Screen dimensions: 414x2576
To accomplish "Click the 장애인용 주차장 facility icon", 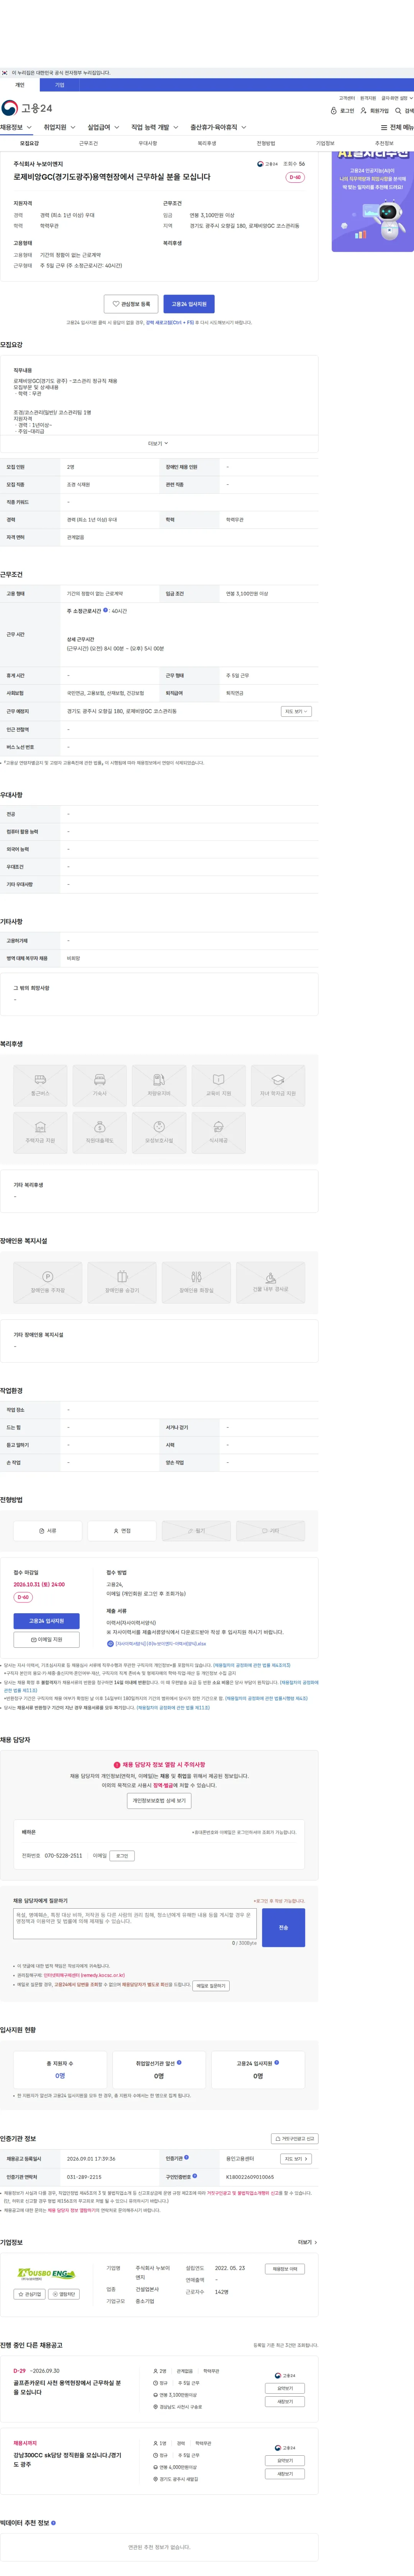I will (x=47, y=1283).
